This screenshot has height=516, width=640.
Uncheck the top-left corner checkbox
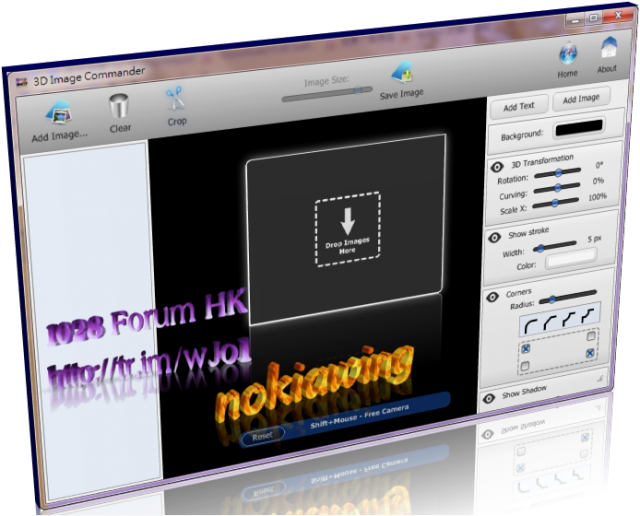[x=527, y=349]
